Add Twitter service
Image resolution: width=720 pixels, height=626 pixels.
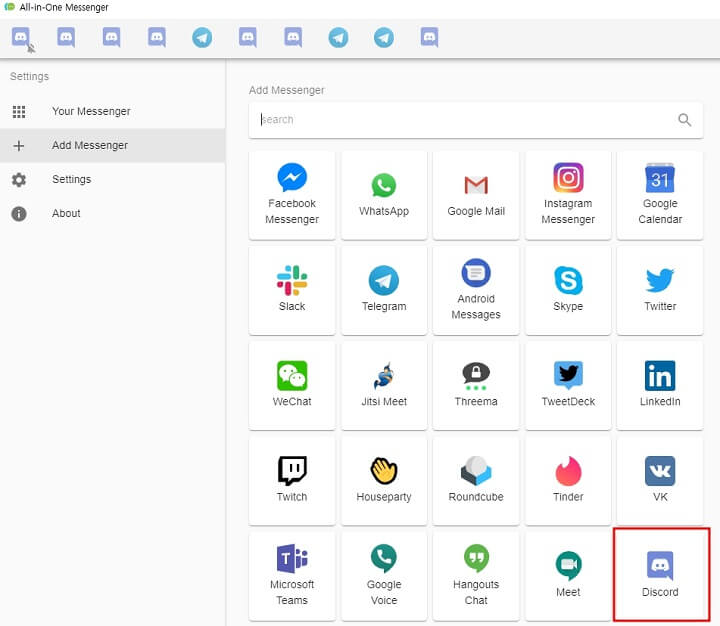coord(660,290)
